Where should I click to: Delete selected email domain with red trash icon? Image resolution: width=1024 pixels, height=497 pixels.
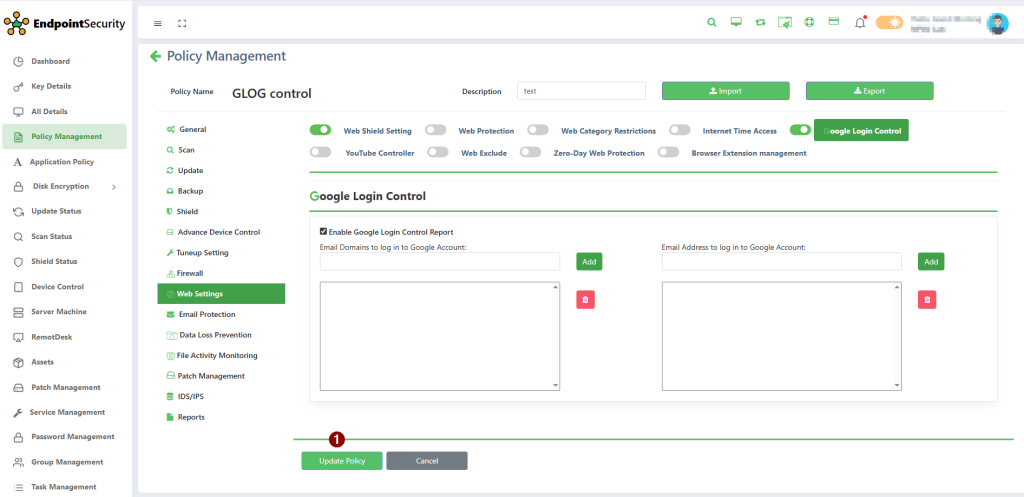[x=586, y=299]
